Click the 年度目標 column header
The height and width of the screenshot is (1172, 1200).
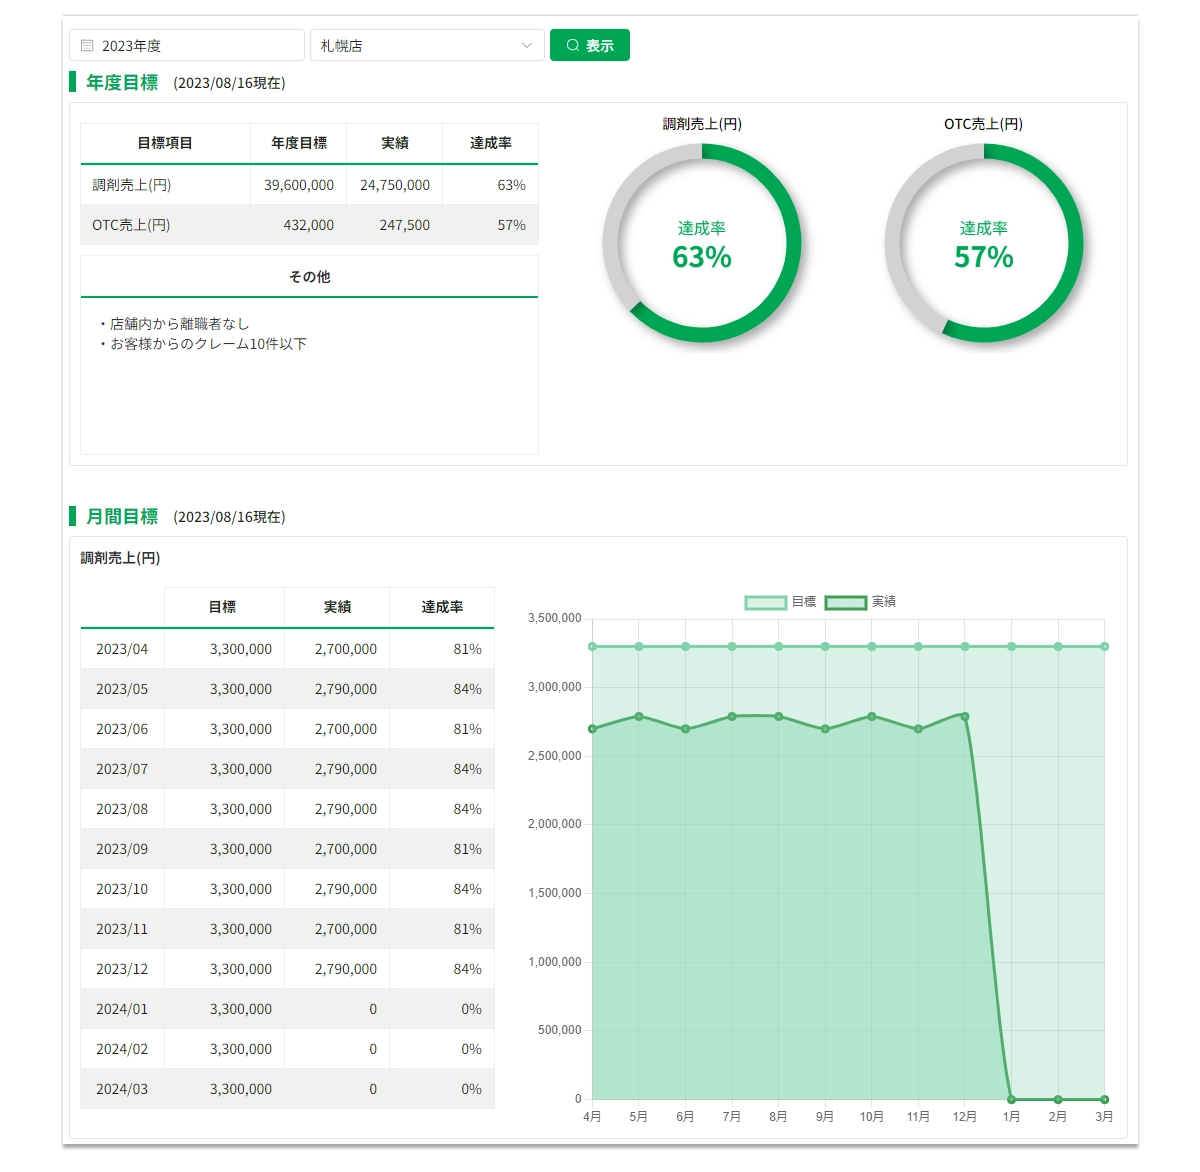click(x=299, y=143)
